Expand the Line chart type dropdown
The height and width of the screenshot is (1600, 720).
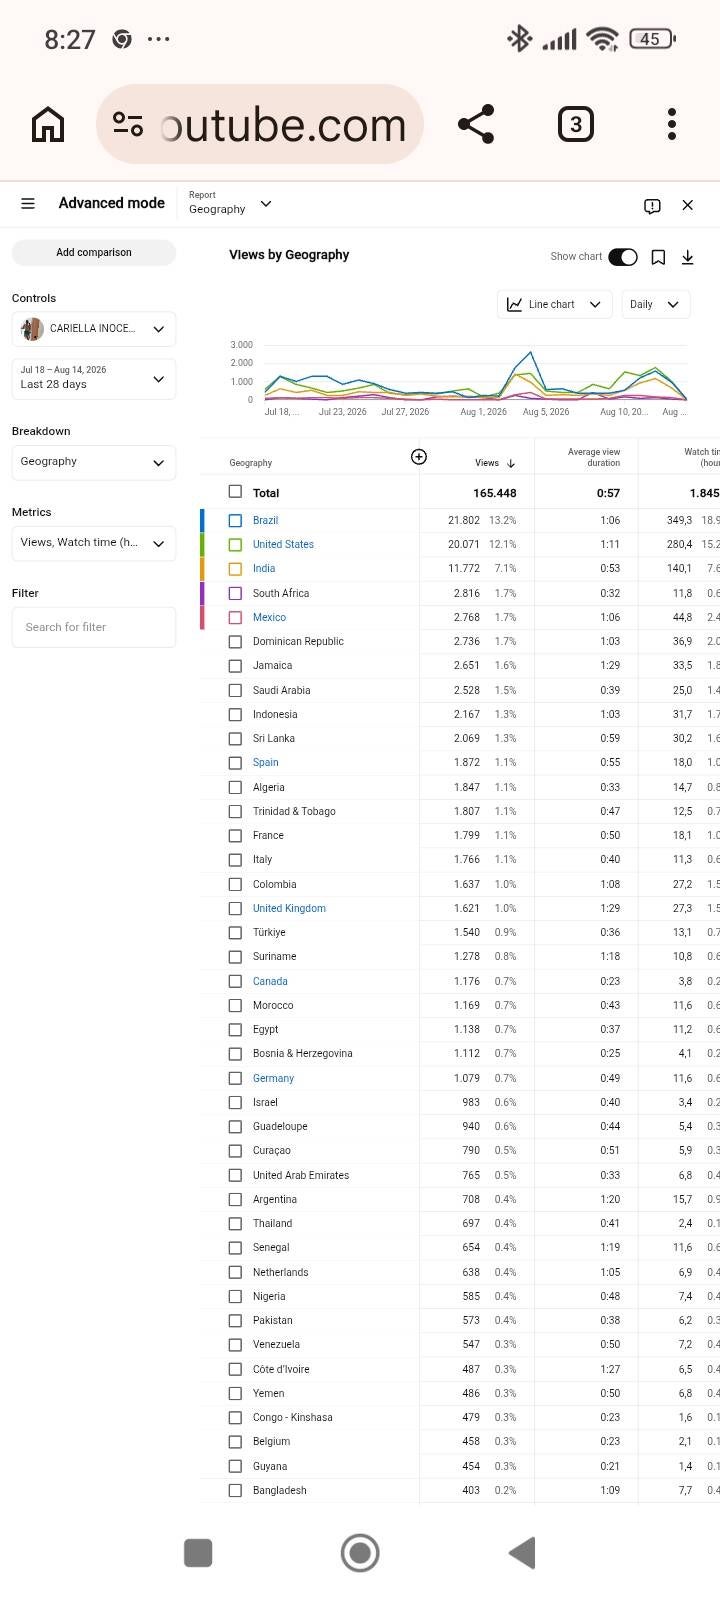click(x=554, y=304)
